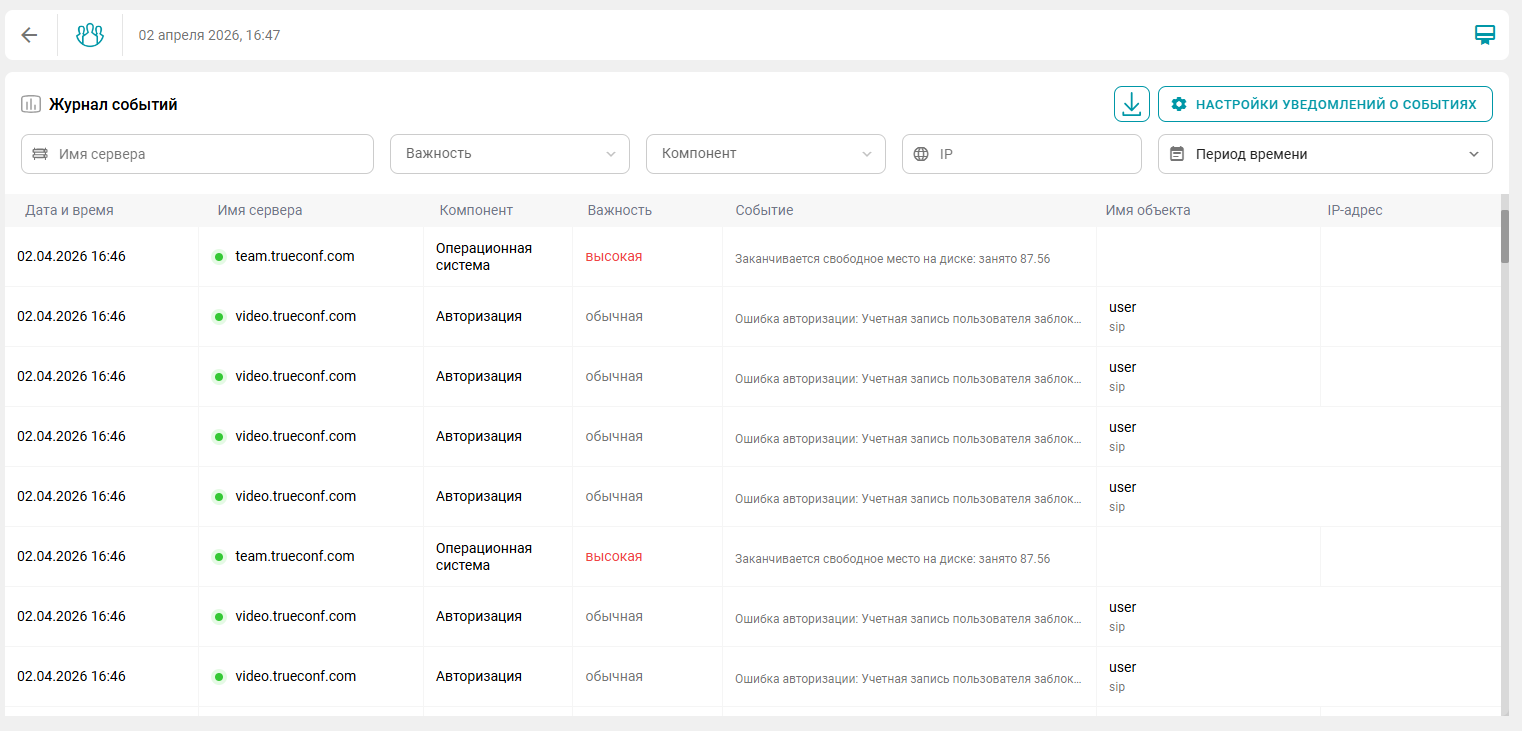
Task: Open the monitor icon in top-right corner
Action: pos(1485,35)
